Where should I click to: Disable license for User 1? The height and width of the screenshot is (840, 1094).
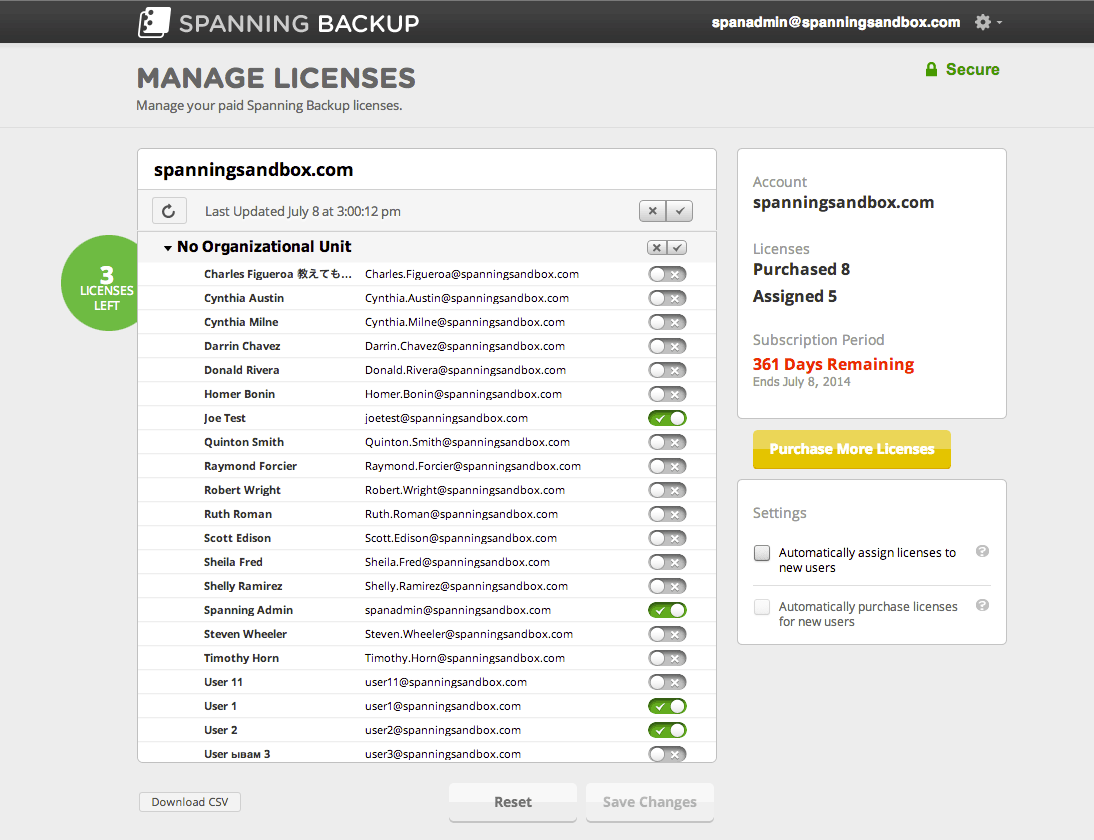click(667, 706)
